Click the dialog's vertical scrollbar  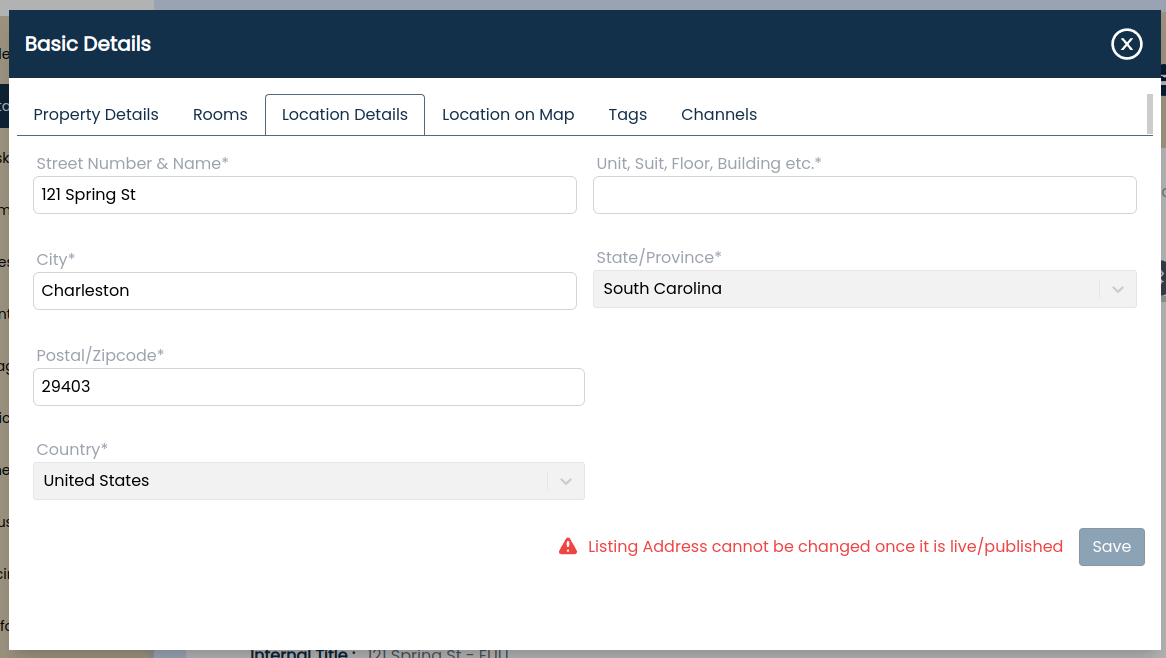(x=1149, y=113)
